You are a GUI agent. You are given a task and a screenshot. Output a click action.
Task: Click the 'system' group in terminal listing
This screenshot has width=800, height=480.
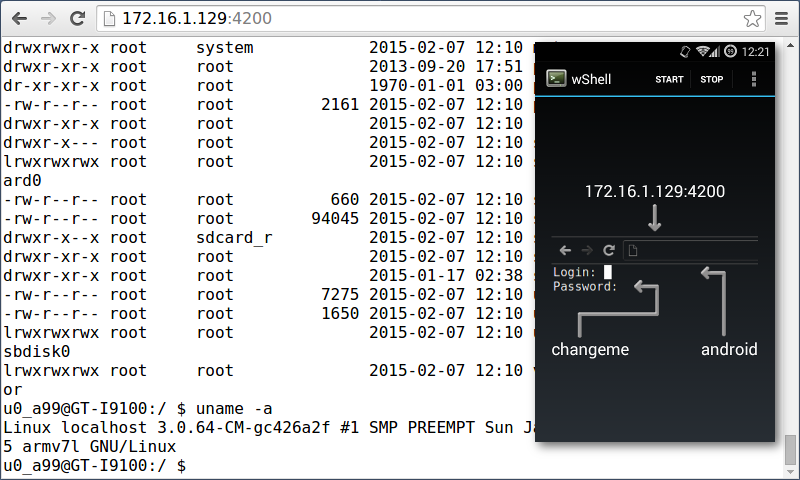tap(224, 47)
